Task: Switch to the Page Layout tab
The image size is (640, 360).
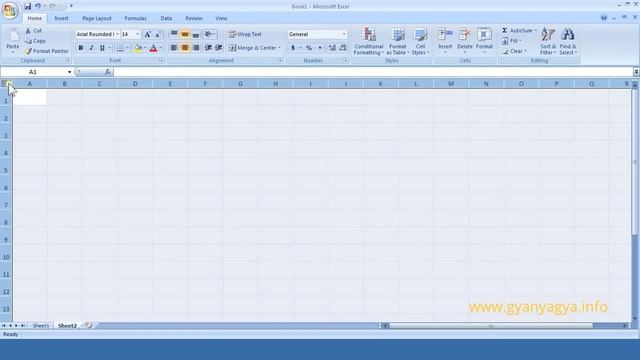Action: pos(97,18)
